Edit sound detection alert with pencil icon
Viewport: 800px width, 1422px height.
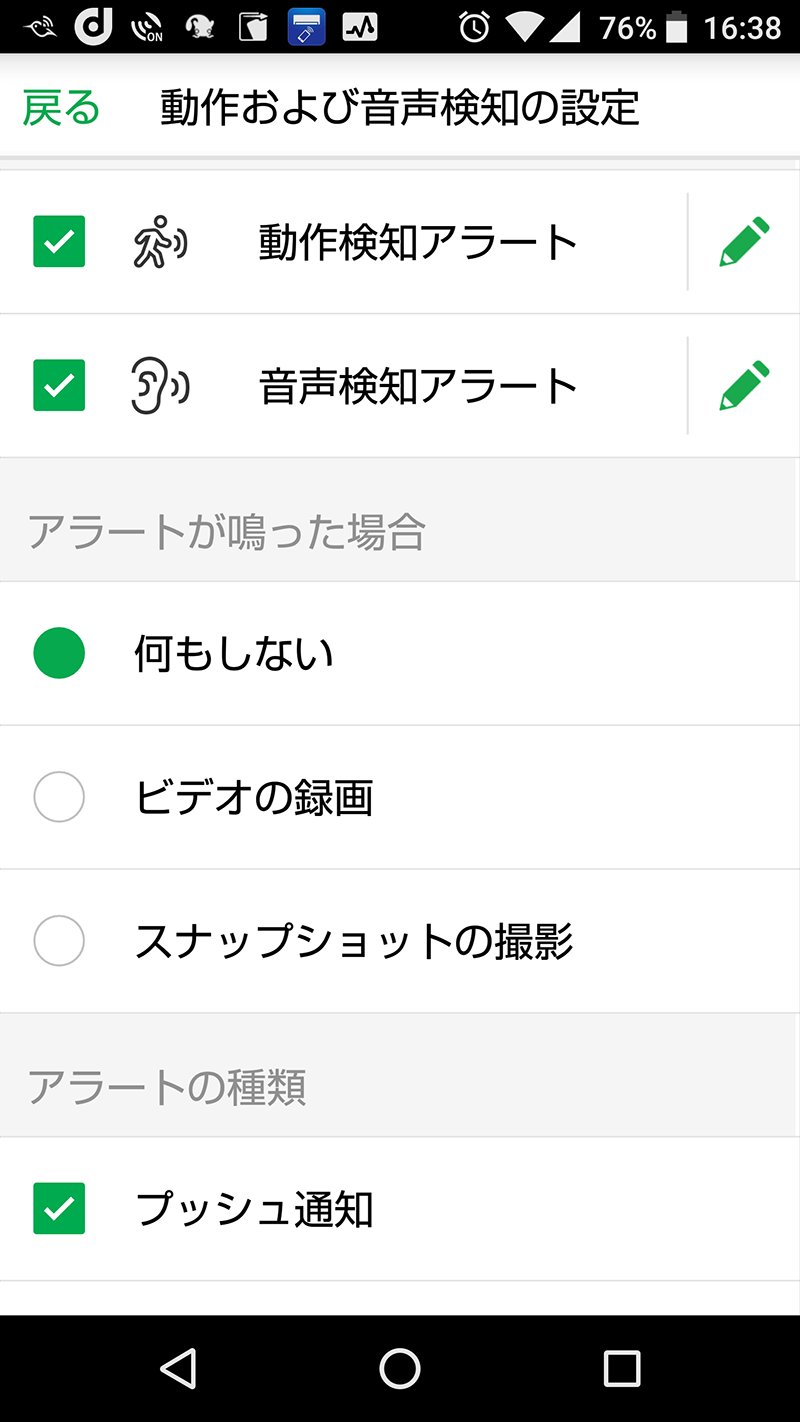[745, 386]
